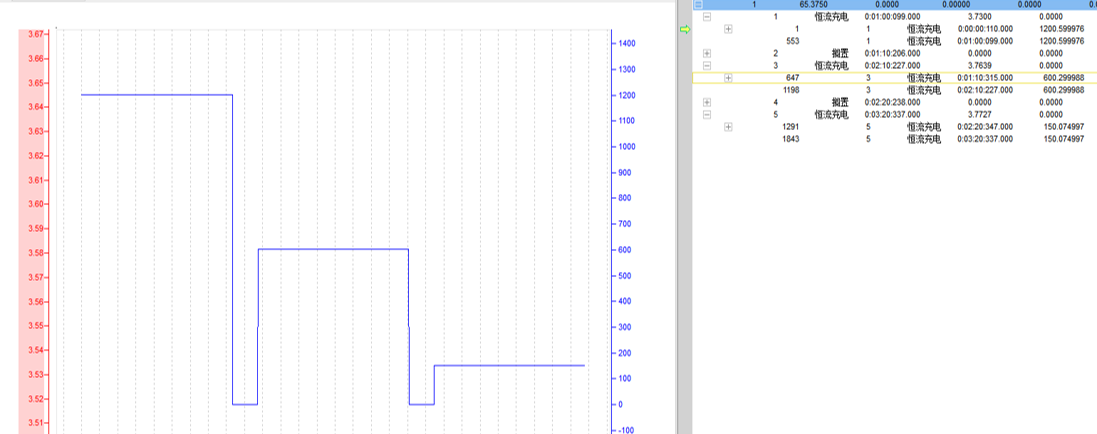The height and width of the screenshot is (434, 1097).
Task: Expand record 1291 plus box
Action: click(x=728, y=126)
